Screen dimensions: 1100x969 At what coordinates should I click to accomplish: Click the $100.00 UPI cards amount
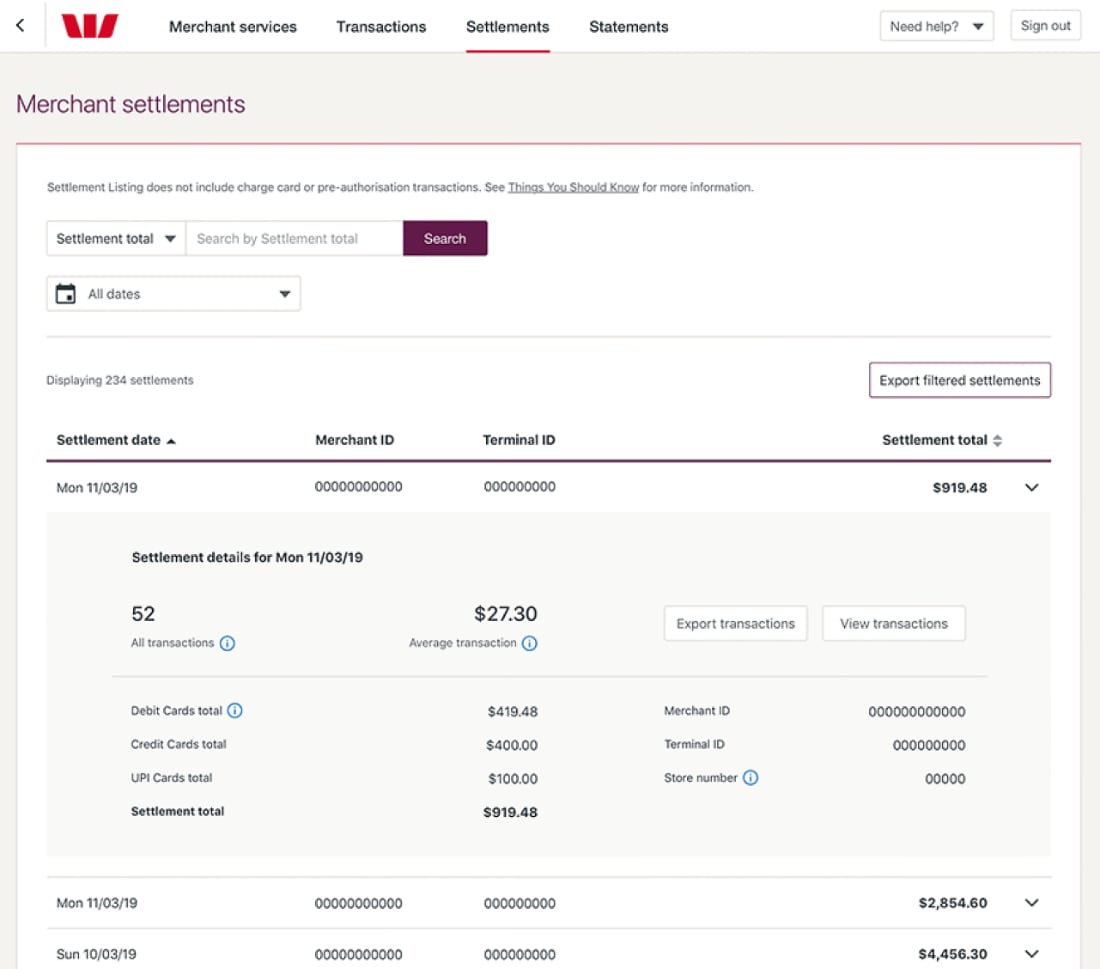tap(513, 779)
